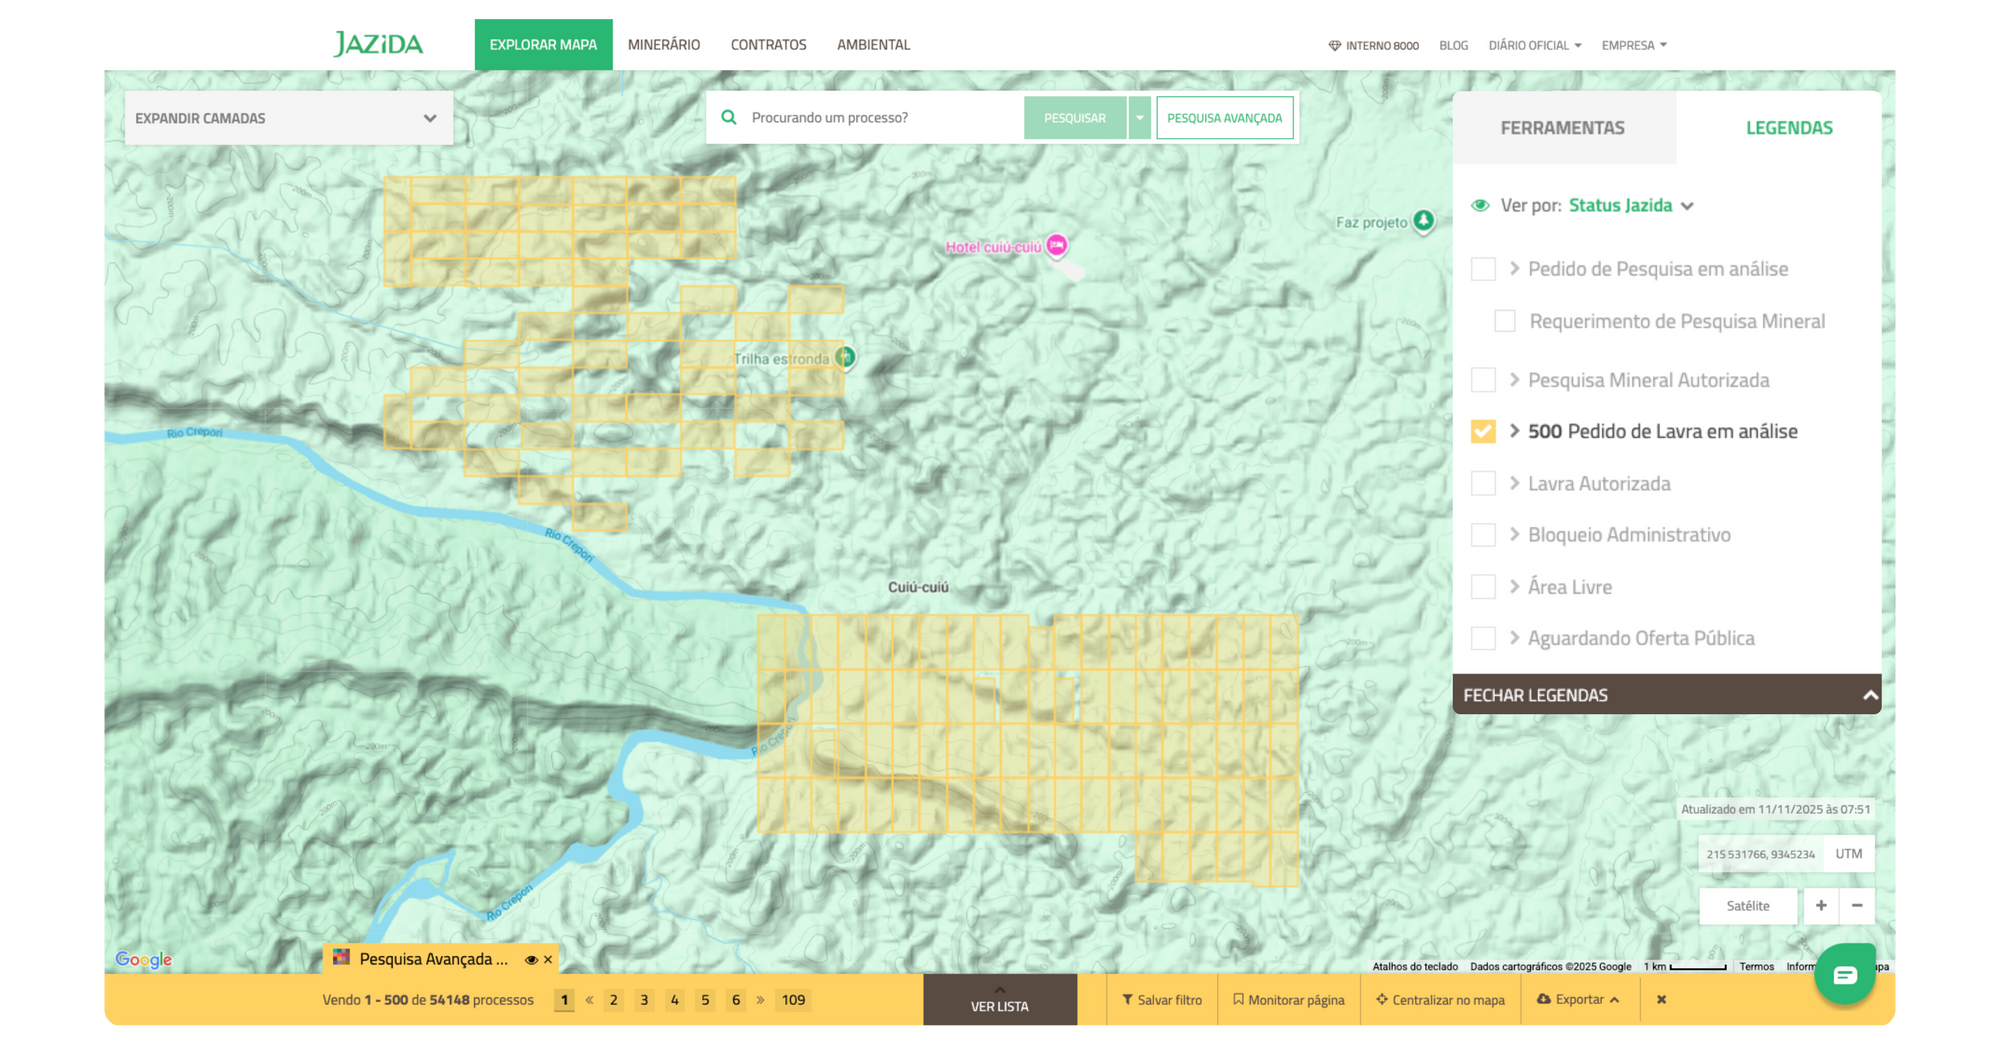Click the Trilha estronda trail marker
The height and width of the screenshot is (1045, 2000).
[x=845, y=357]
